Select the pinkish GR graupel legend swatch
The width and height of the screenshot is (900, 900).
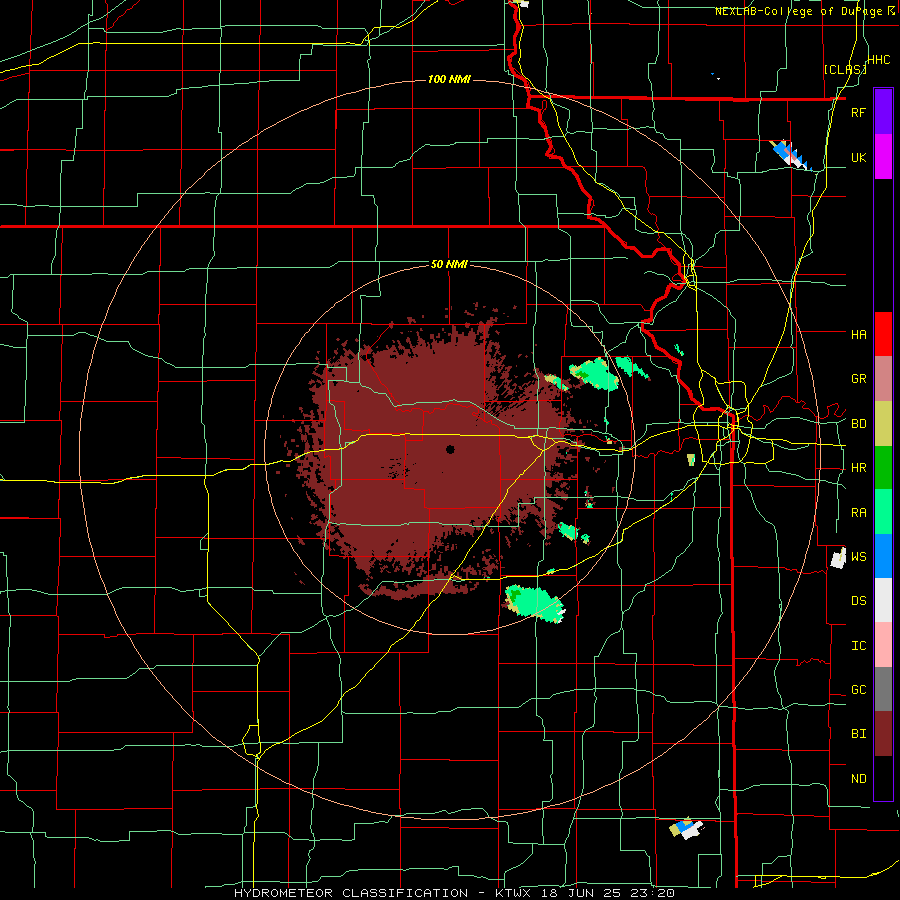tap(883, 379)
